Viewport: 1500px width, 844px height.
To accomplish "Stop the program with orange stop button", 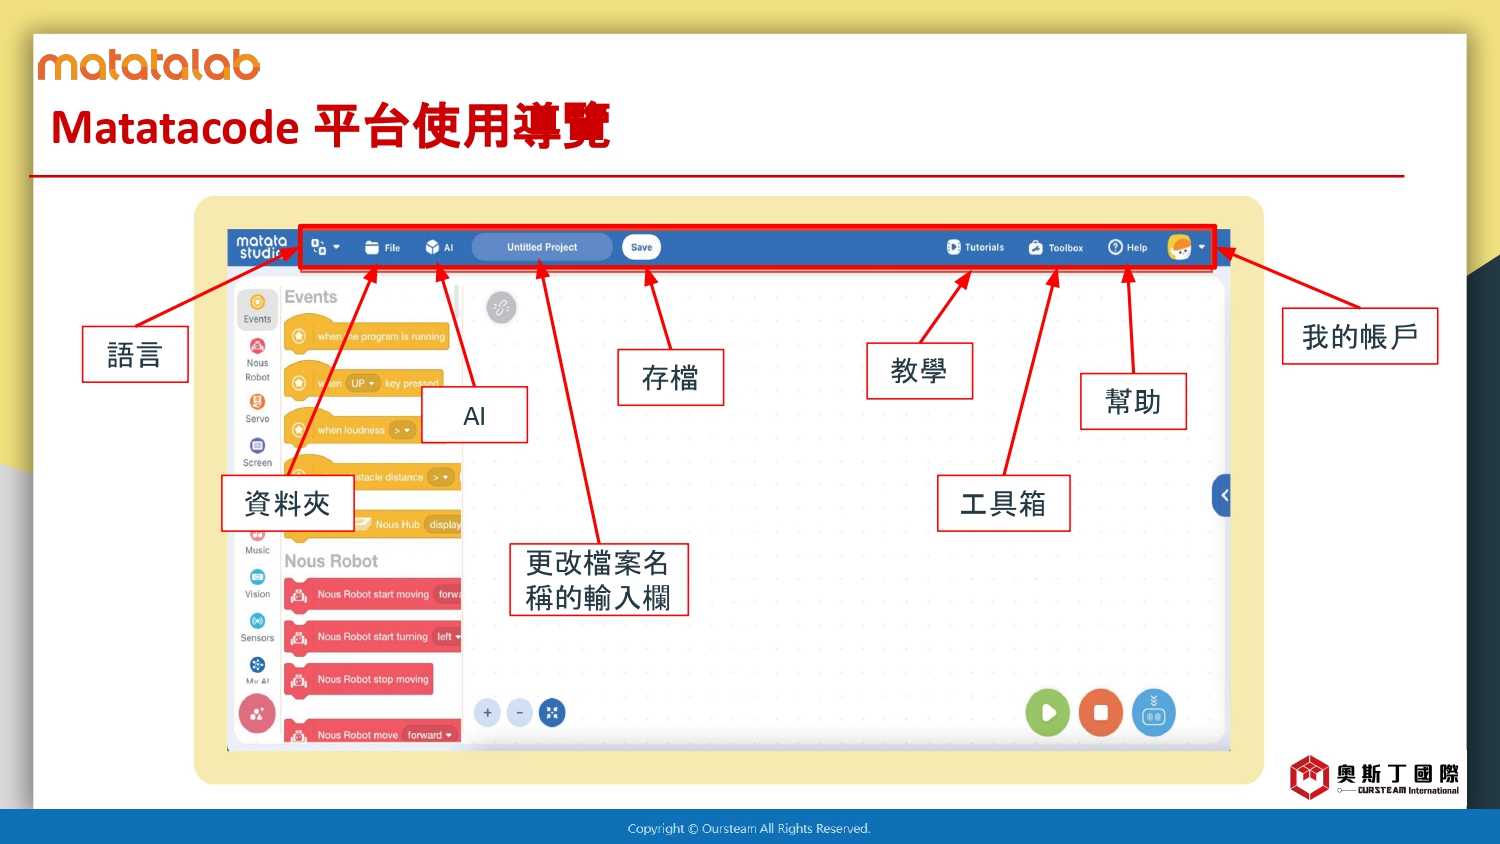I will pyautogui.click(x=1101, y=713).
